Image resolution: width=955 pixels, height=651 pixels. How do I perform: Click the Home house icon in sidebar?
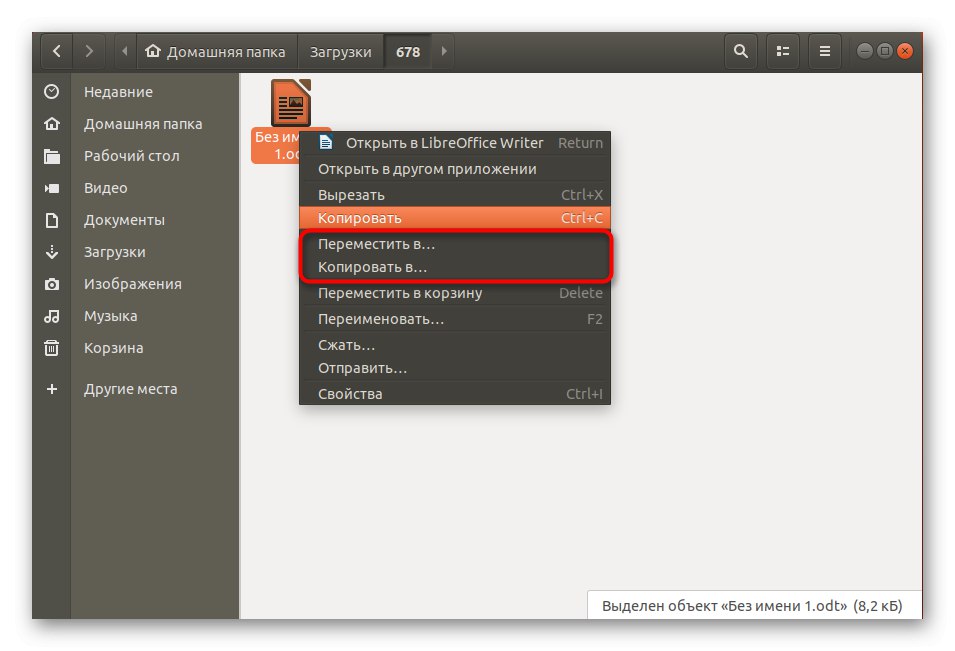(x=52, y=124)
